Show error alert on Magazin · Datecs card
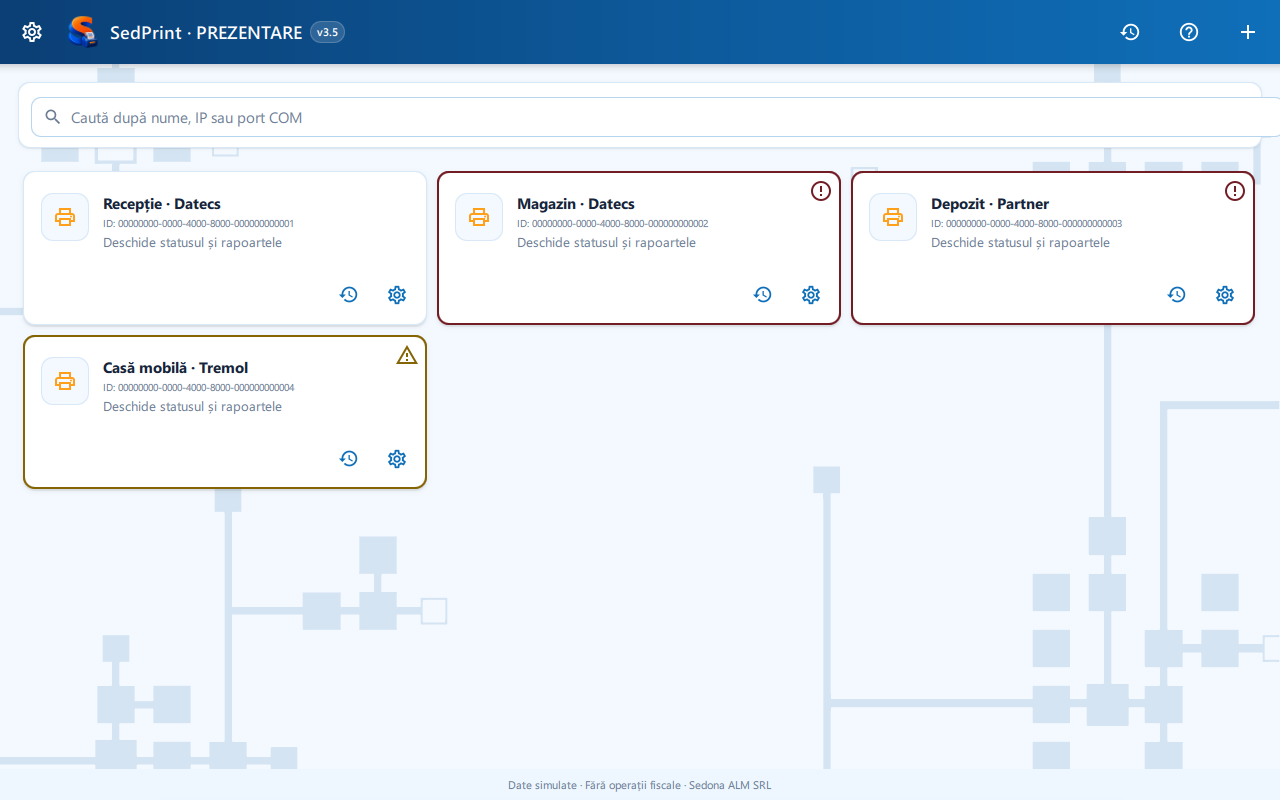1280x800 pixels. click(x=821, y=191)
